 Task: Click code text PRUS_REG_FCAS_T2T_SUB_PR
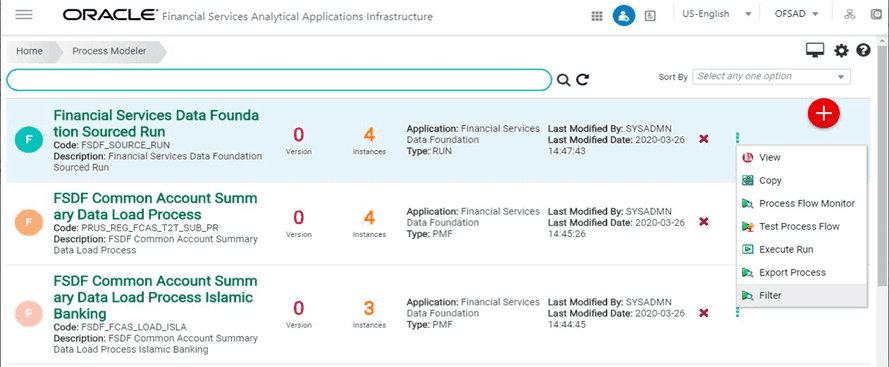(x=150, y=227)
